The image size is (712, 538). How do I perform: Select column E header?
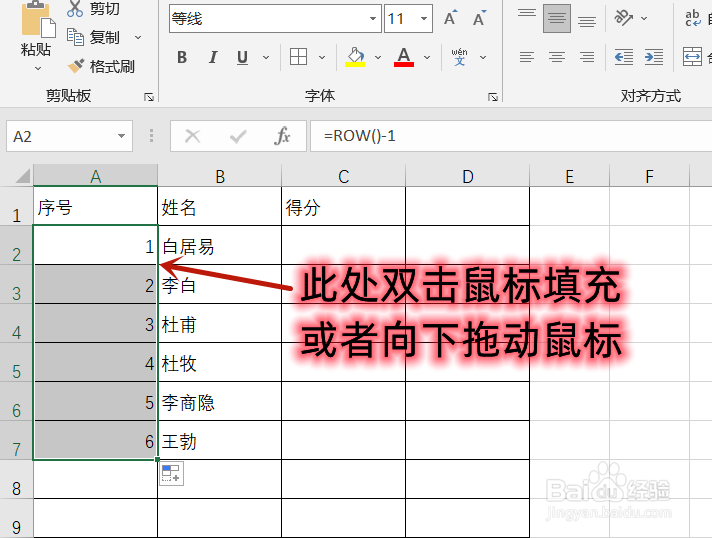[x=569, y=176]
